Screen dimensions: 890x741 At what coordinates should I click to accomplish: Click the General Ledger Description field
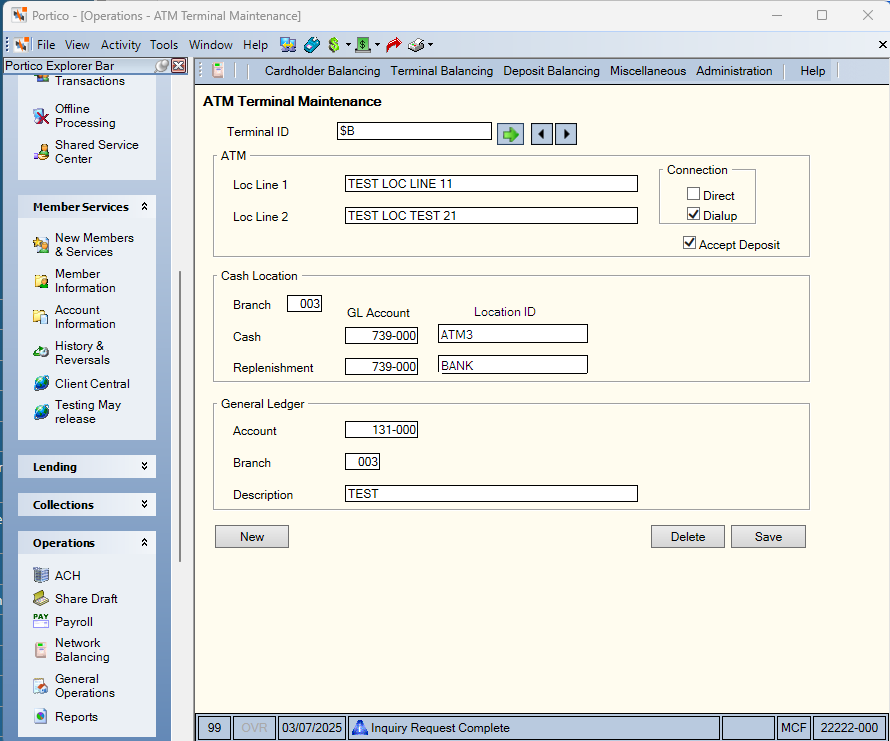click(491, 493)
